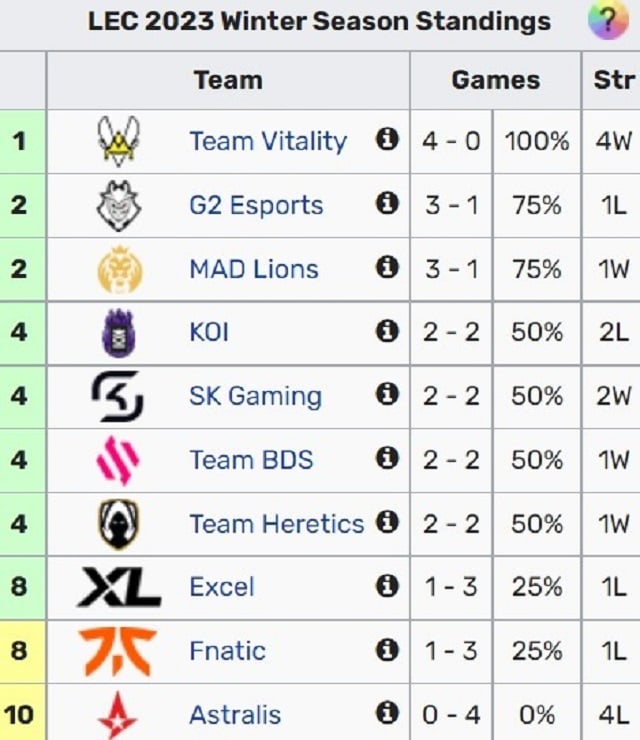
Task: Click the Team column header
Action: pyautogui.click(x=228, y=80)
